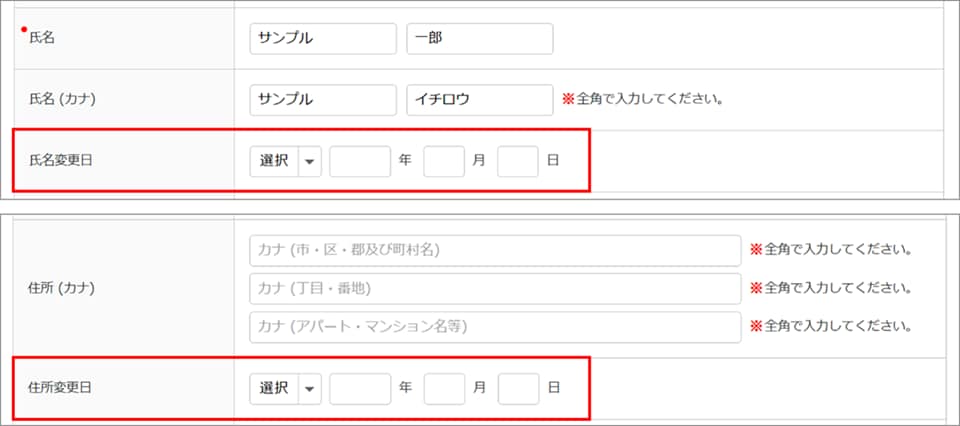The image size is (960, 426).
Task: Click the required 氏名 row label
Action: click(x=41, y=39)
